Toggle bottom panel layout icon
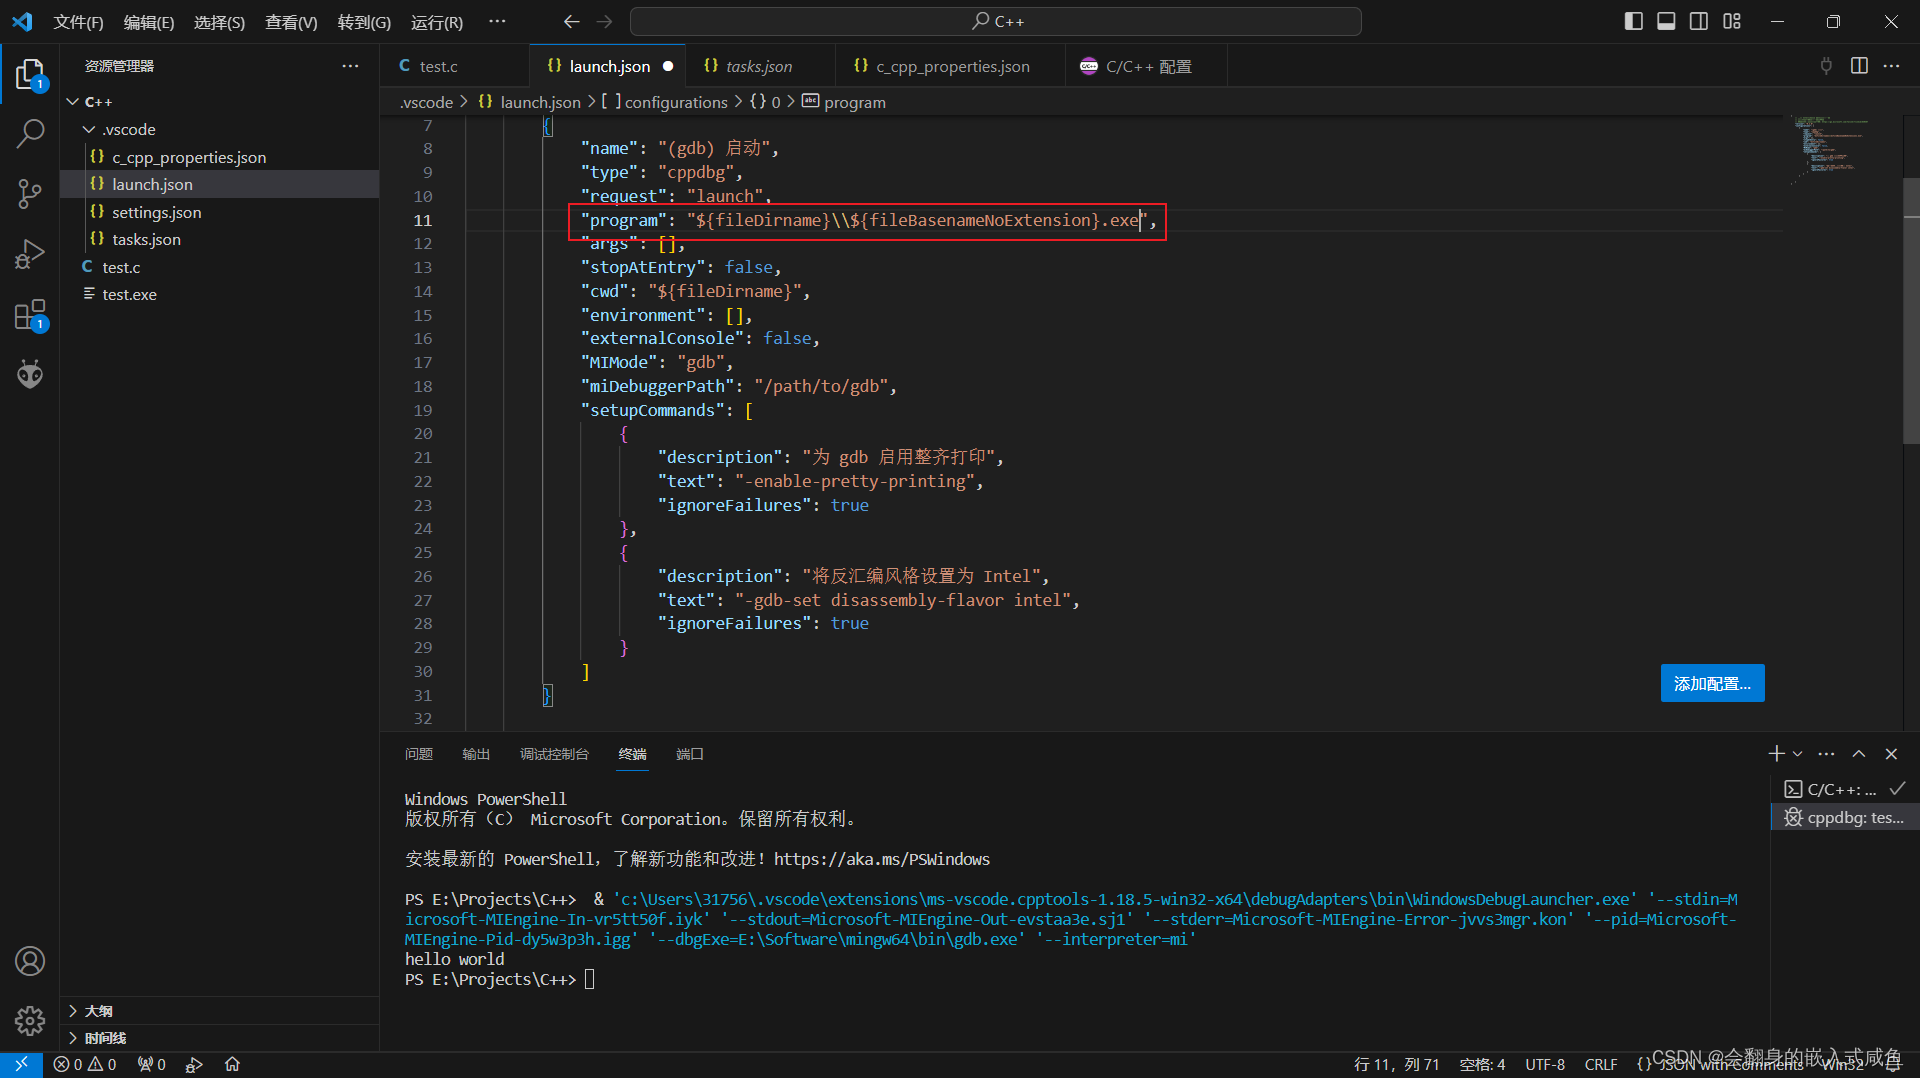This screenshot has height=1078, width=1920. 1666,21
